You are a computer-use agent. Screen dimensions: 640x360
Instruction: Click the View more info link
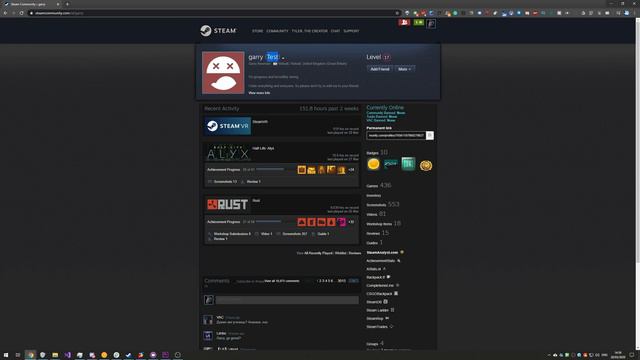259,93
